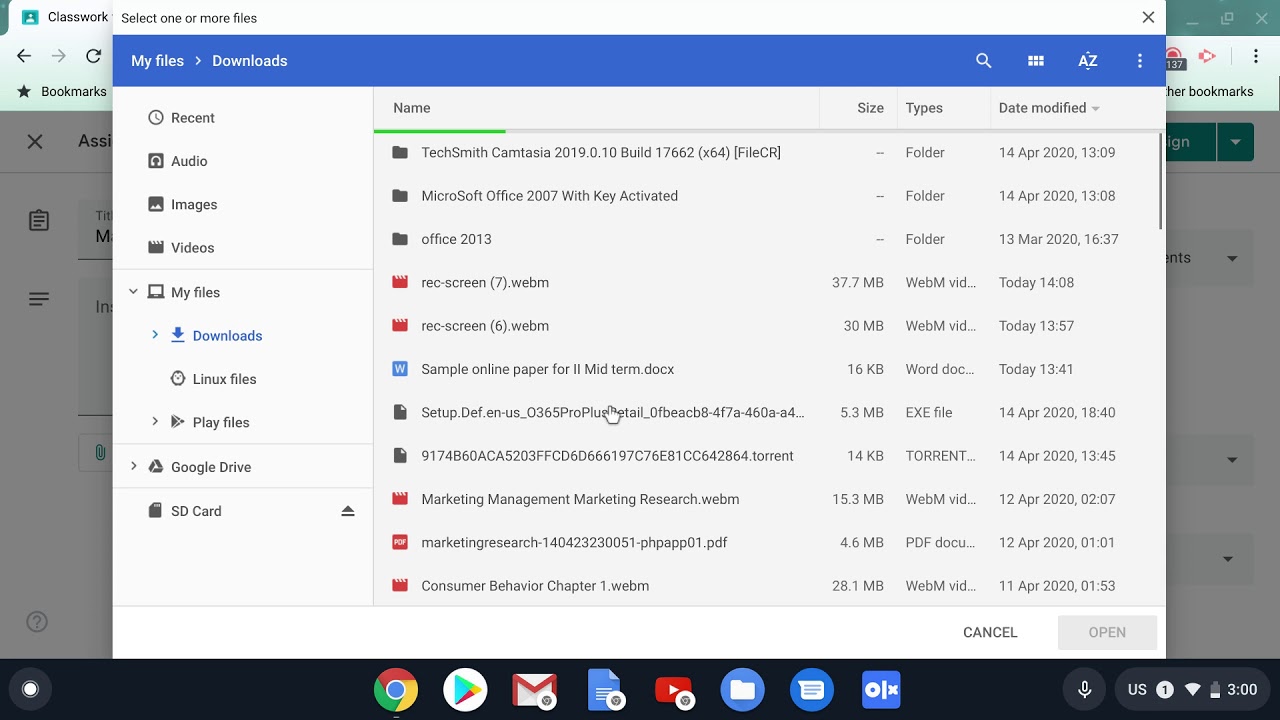Click folder icon of office 2013
This screenshot has height=720, width=1280.
(400, 239)
